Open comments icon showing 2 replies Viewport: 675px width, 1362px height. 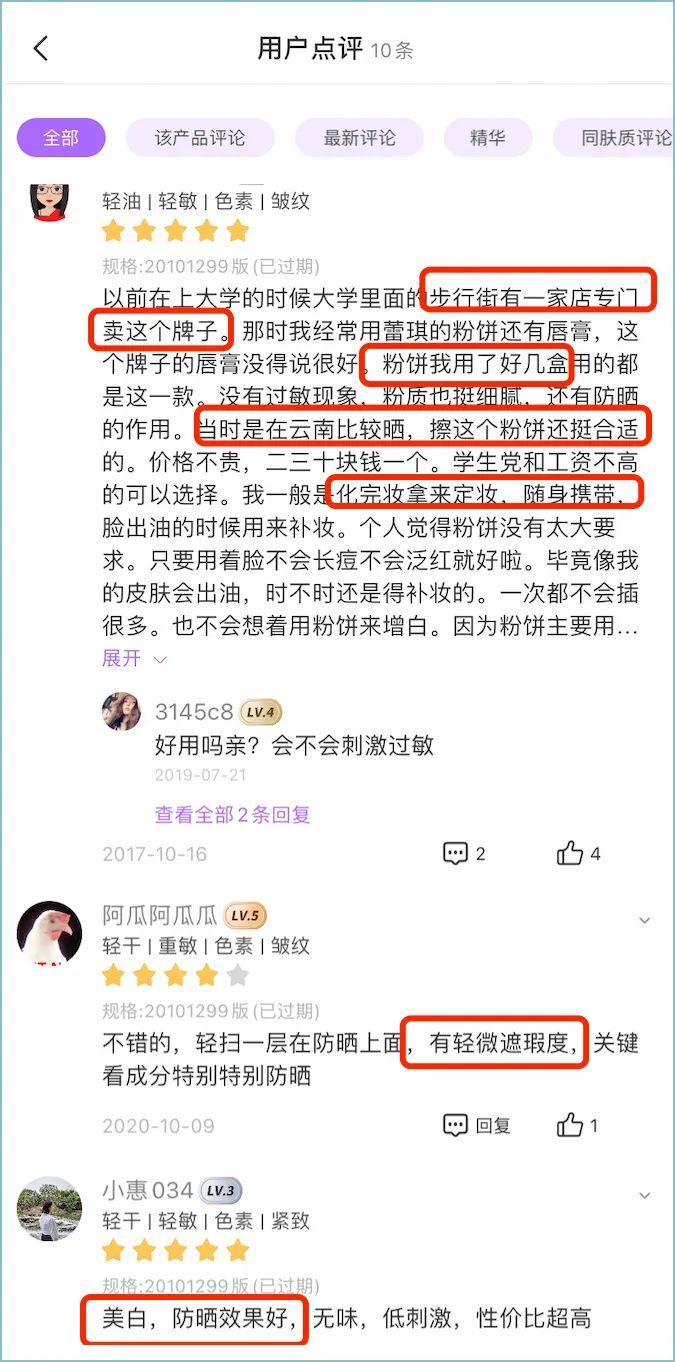point(465,853)
